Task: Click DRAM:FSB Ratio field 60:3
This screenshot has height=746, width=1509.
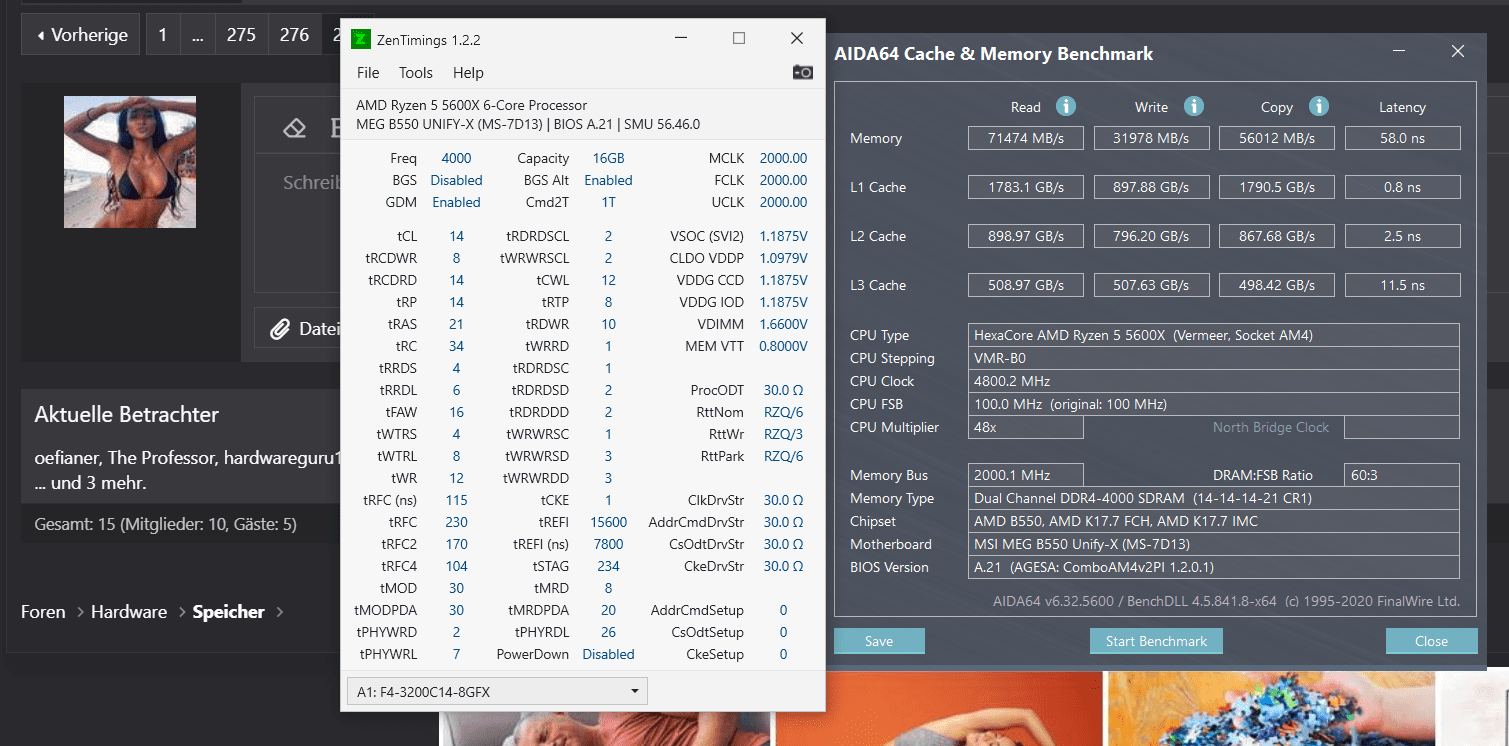Action: pos(1402,475)
